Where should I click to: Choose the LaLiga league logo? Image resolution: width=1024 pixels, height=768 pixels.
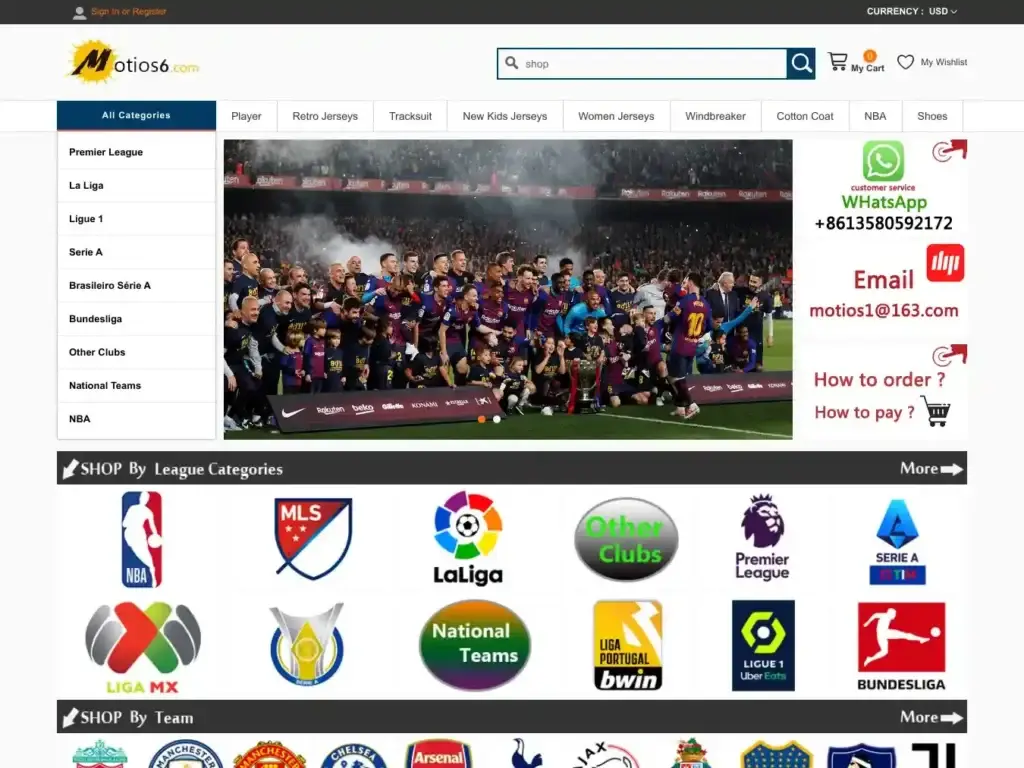(468, 539)
